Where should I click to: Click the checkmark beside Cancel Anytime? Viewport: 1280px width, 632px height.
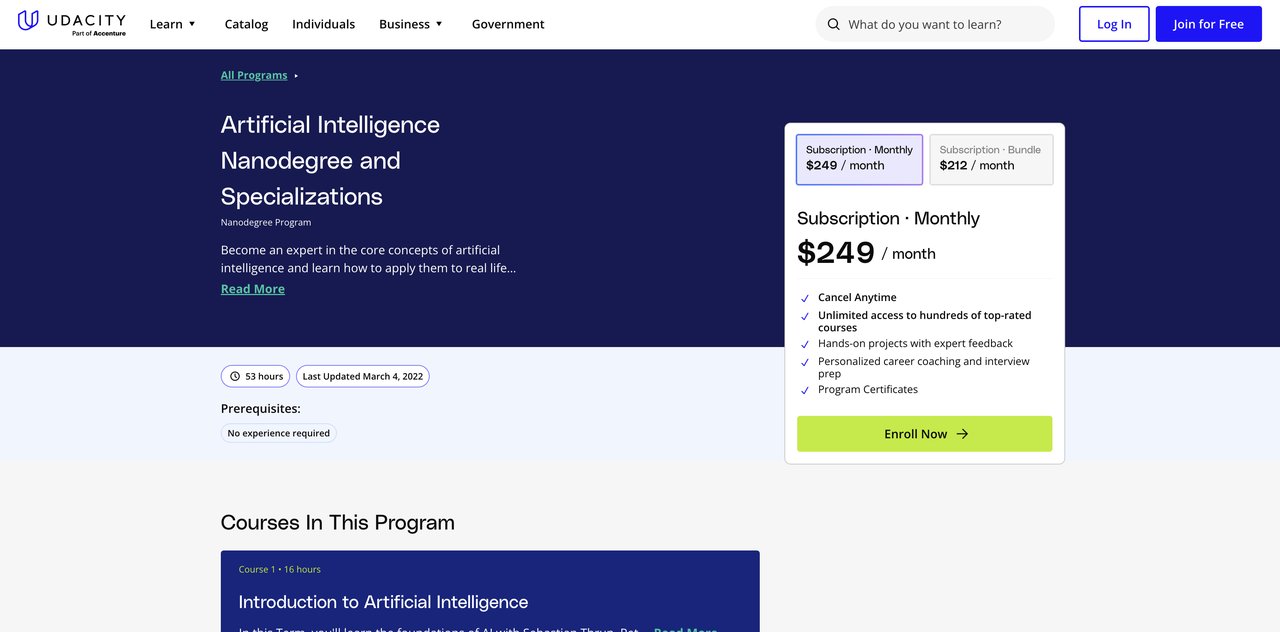[805, 298]
